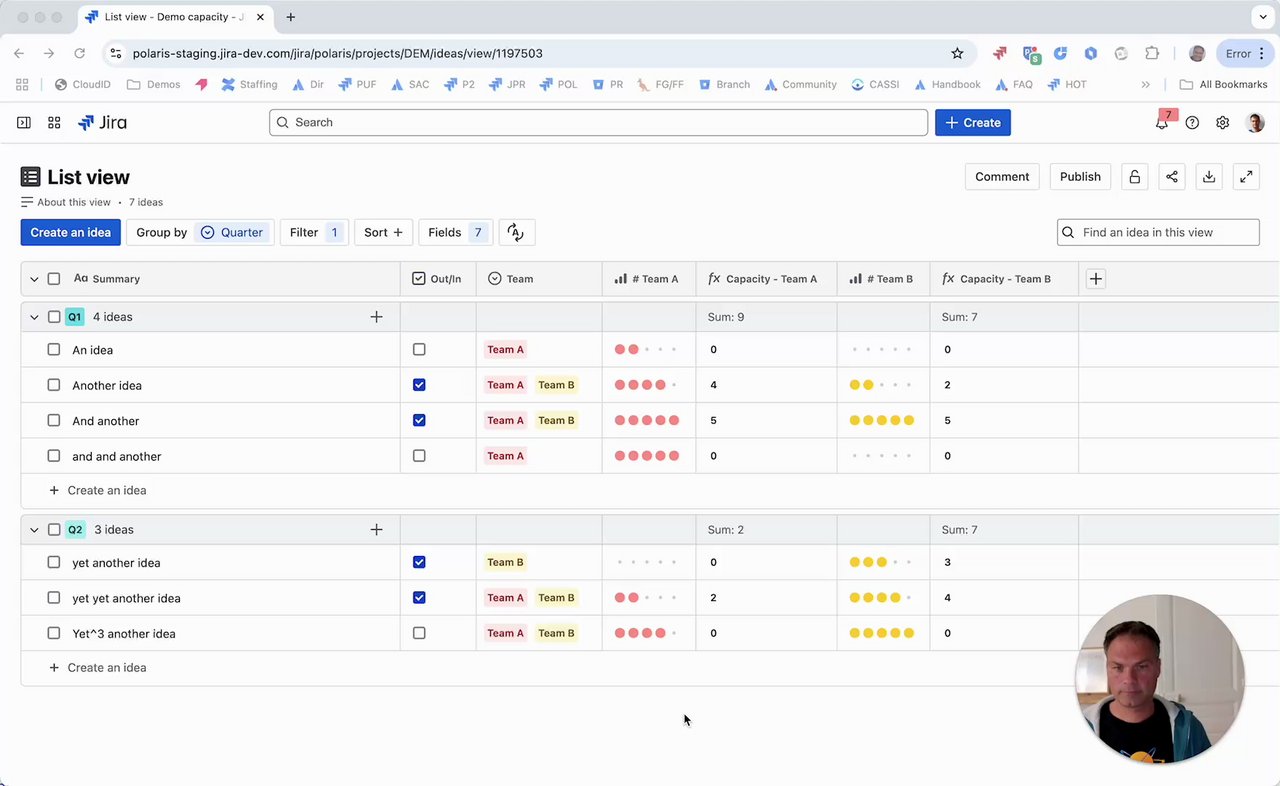Open the Fields menu
The height and width of the screenshot is (786, 1280).
[x=455, y=232]
